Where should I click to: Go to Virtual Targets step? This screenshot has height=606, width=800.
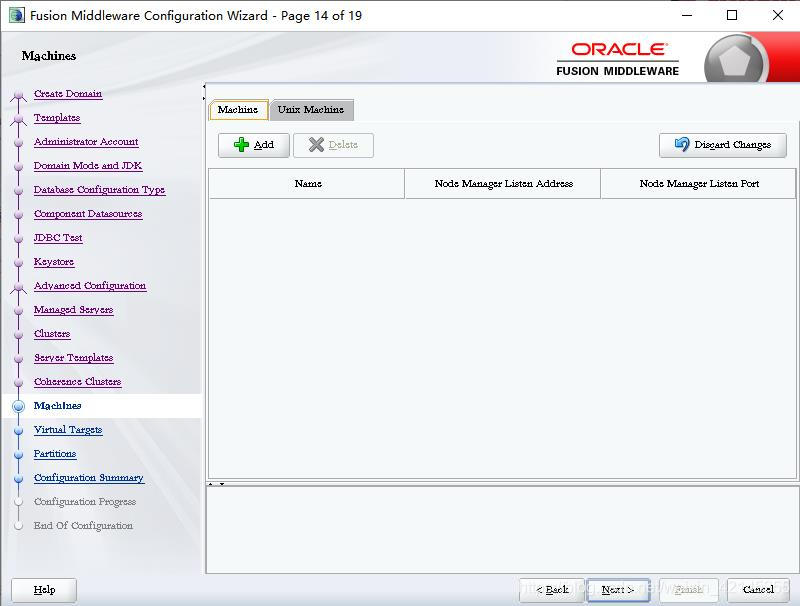coord(68,430)
